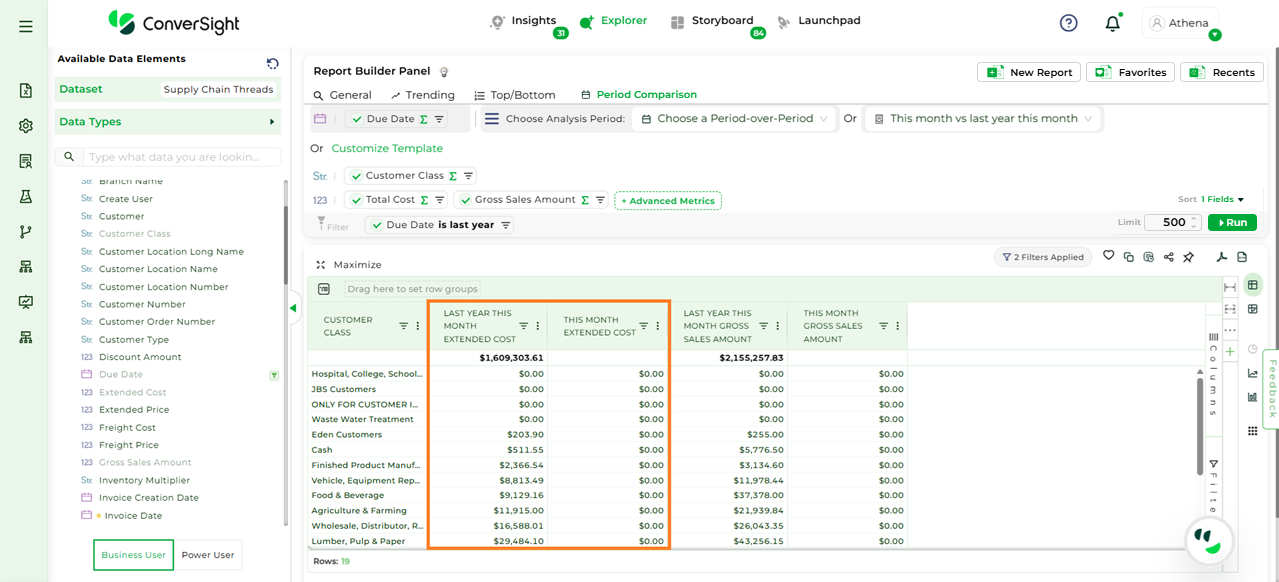Image resolution: width=1279 pixels, height=582 pixels.
Task: Click the heart favorite icon above results
Action: coord(1108,256)
